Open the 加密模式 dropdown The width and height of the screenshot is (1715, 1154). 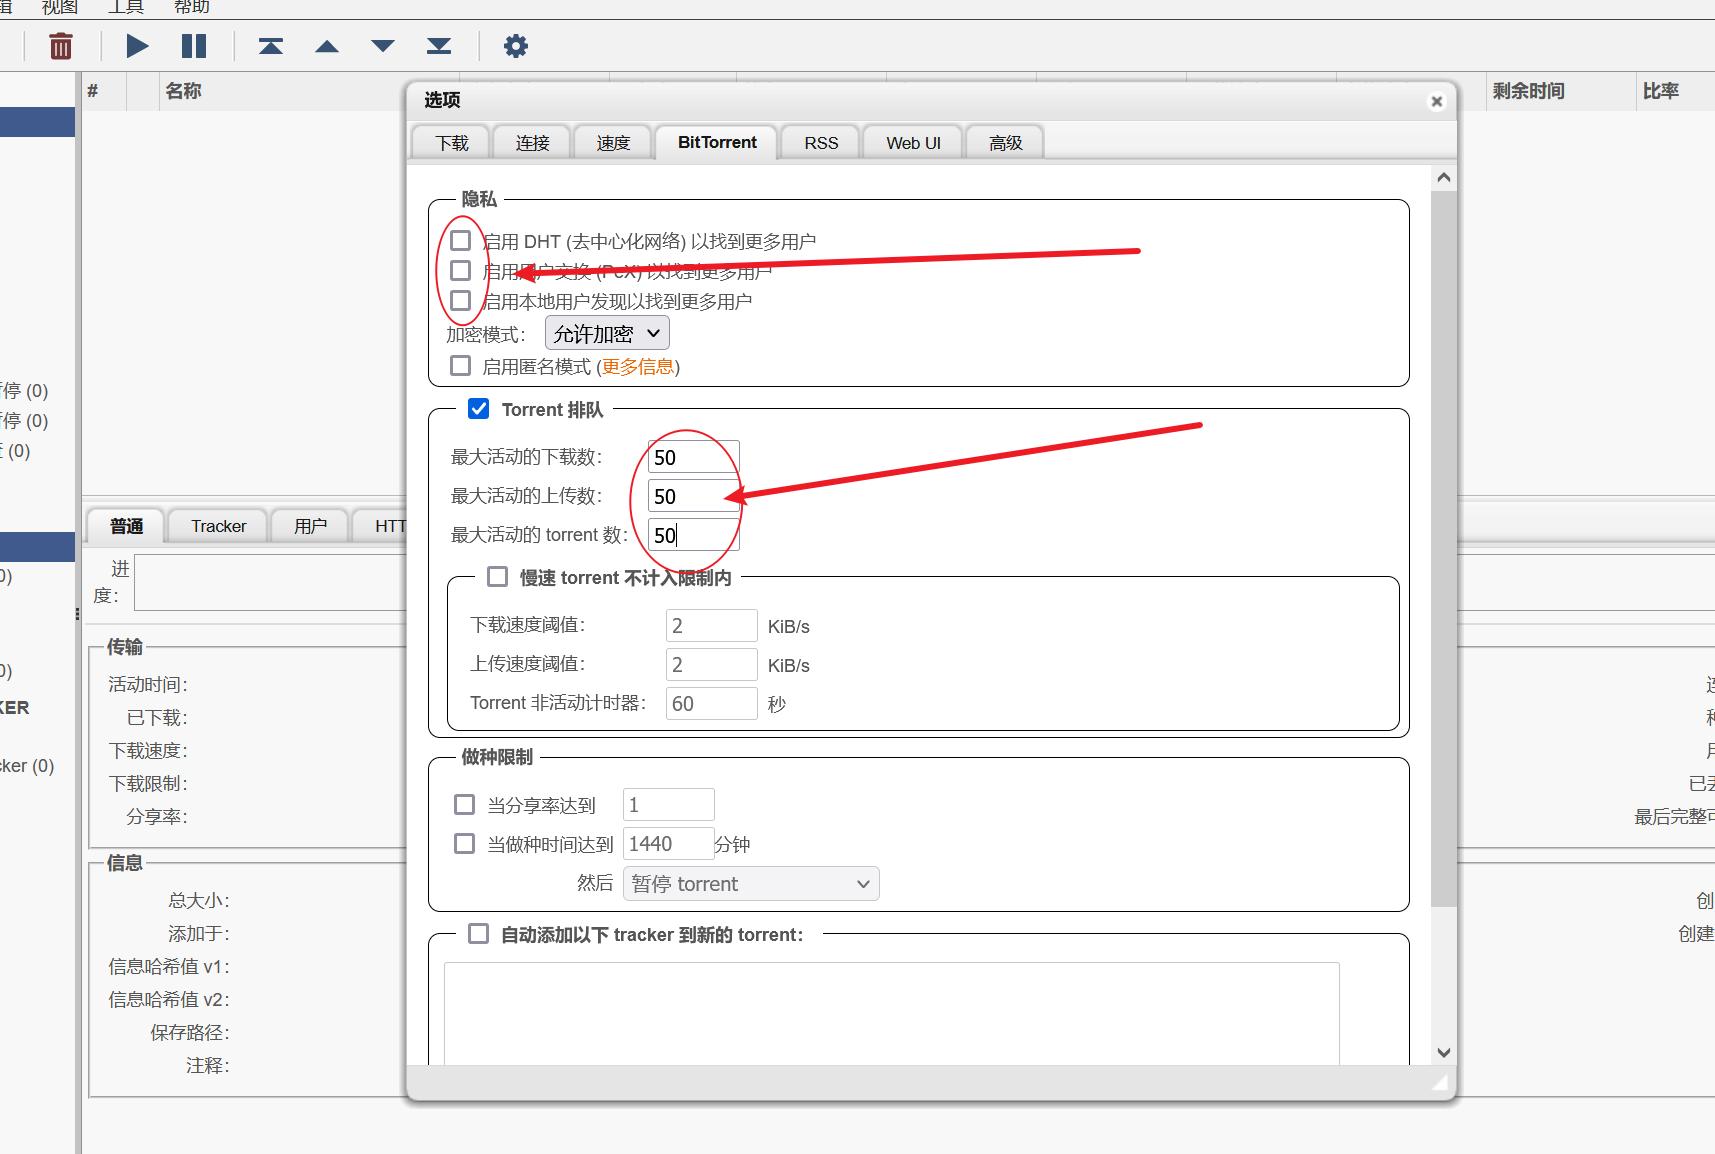[606, 334]
